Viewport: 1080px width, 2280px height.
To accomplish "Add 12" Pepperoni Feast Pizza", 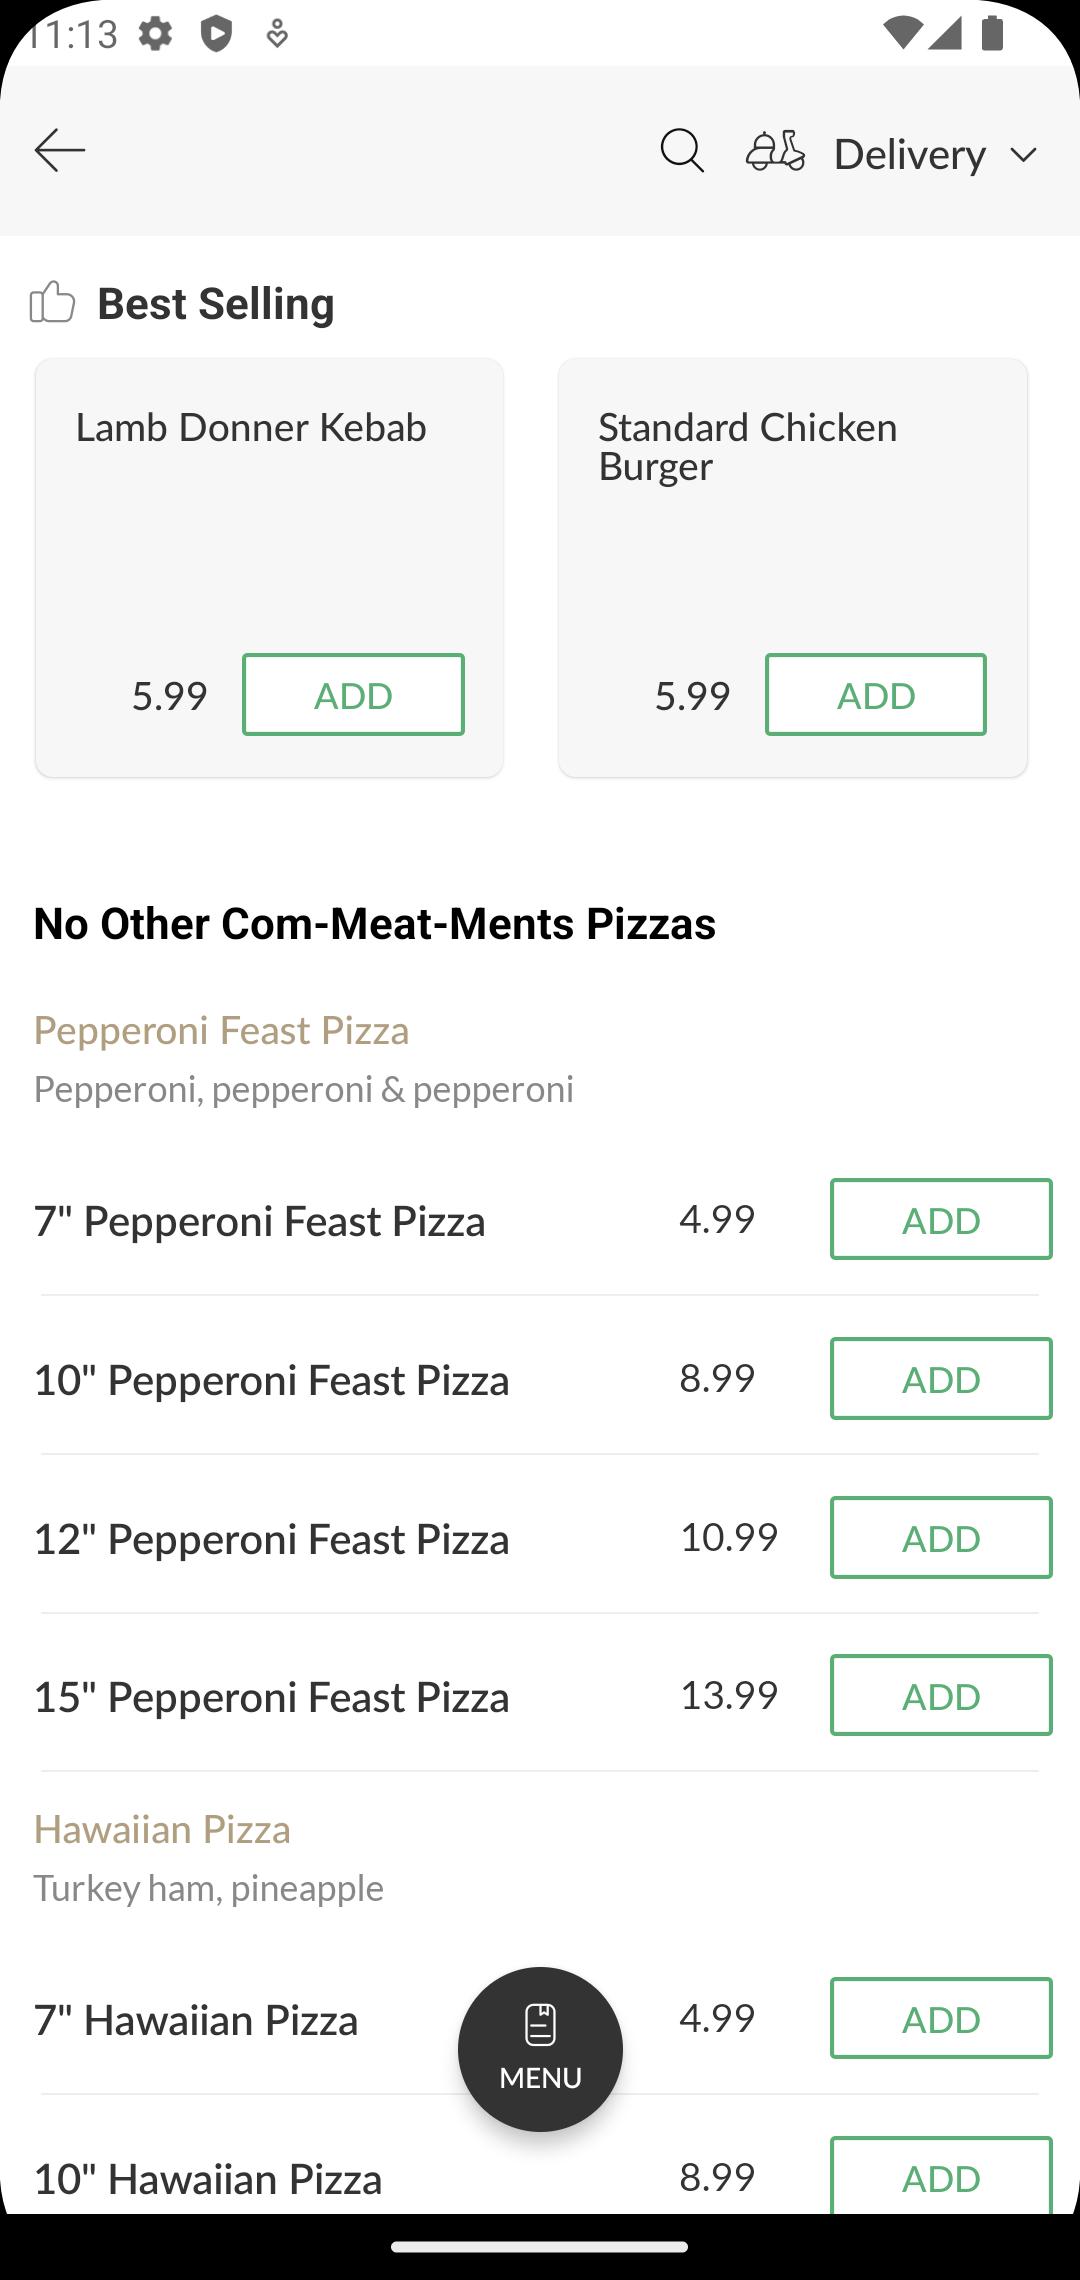I will click(x=941, y=1537).
